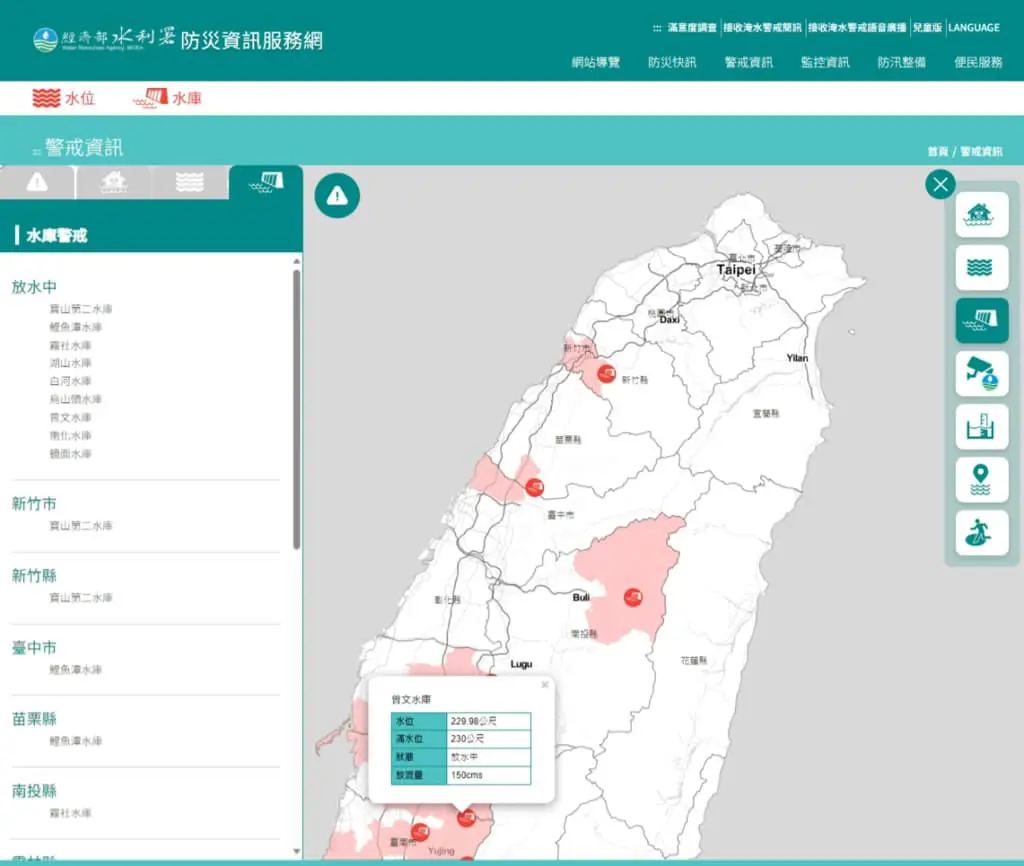Click the 水位 water level shortcut
Image resolution: width=1024 pixels, height=866 pixels.
pos(63,98)
